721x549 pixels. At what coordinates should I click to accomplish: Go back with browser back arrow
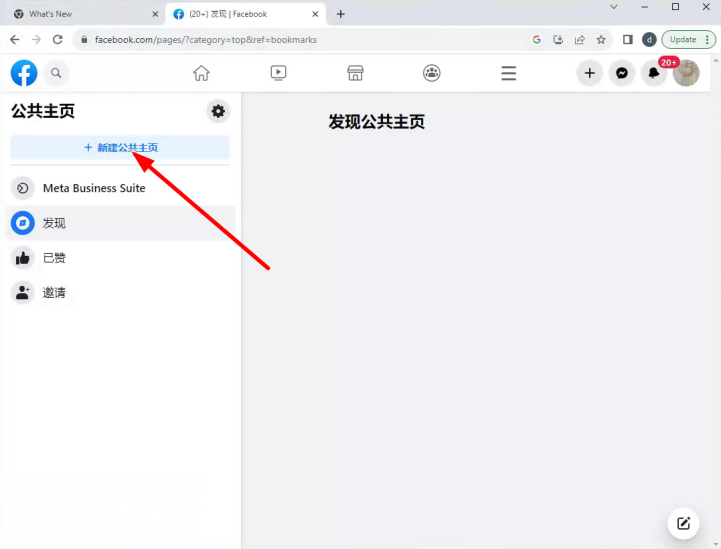(x=15, y=40)
